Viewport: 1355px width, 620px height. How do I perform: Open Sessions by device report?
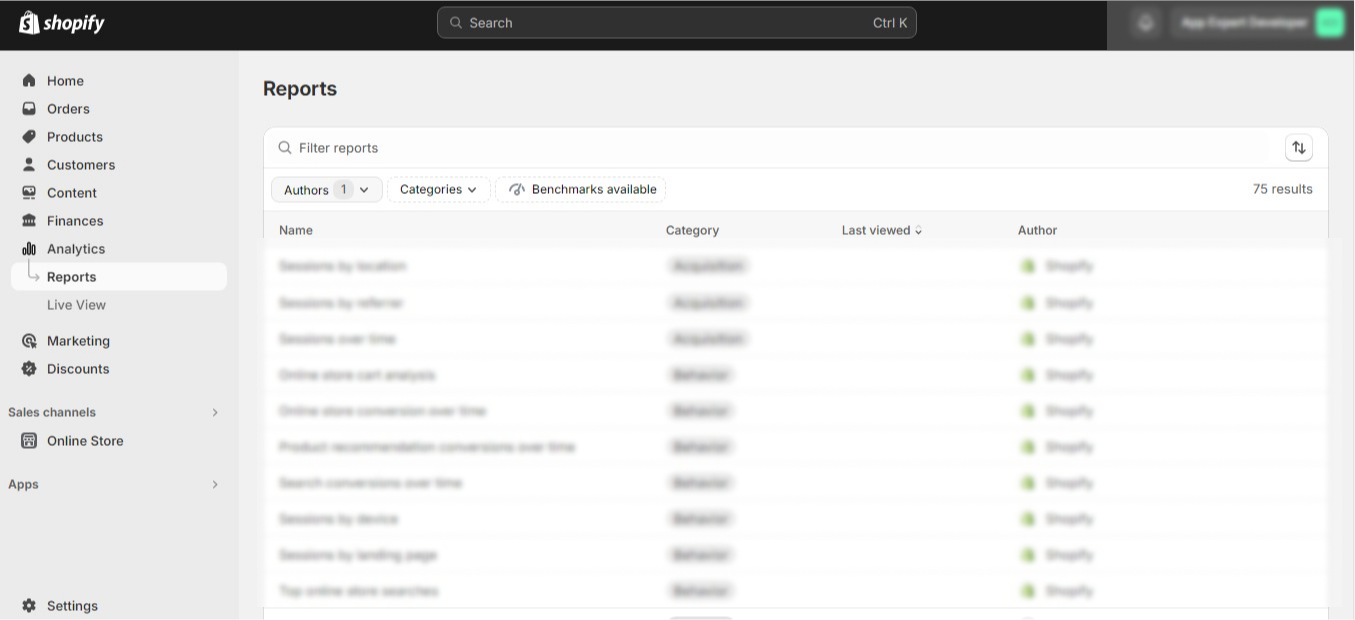click(338, 518)
